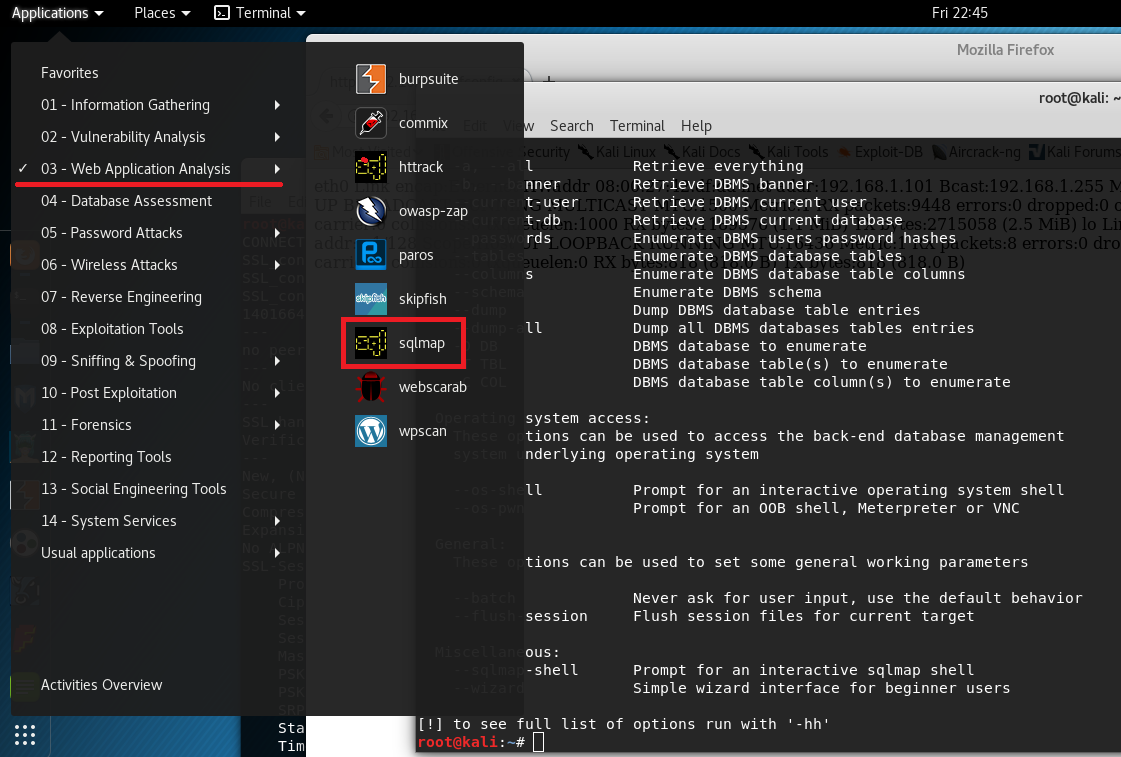Open the Show Applications grid icon
1121x757 pixels.
coord(25,735)
